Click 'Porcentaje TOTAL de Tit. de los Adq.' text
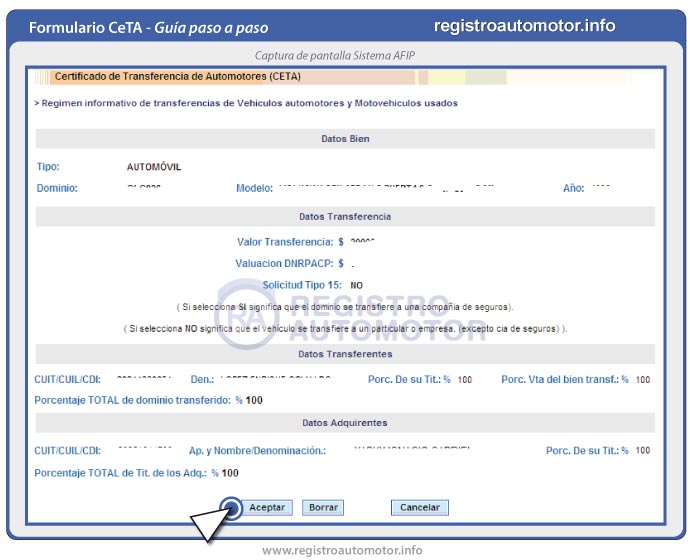Viewport: 690px width, 560px height. point(121,473)
